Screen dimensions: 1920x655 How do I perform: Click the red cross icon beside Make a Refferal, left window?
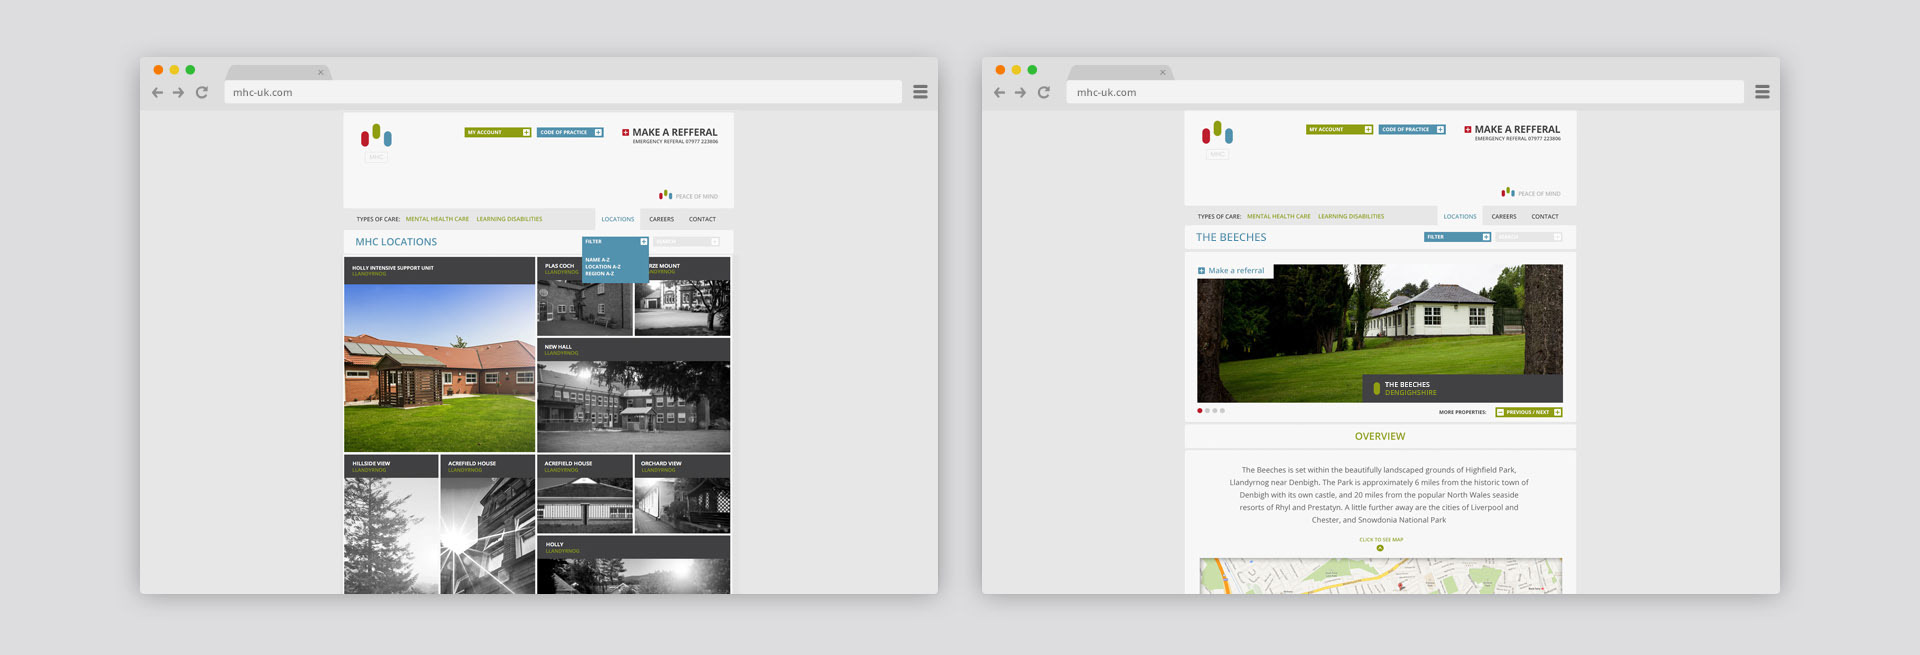click(x=626, y=132)
